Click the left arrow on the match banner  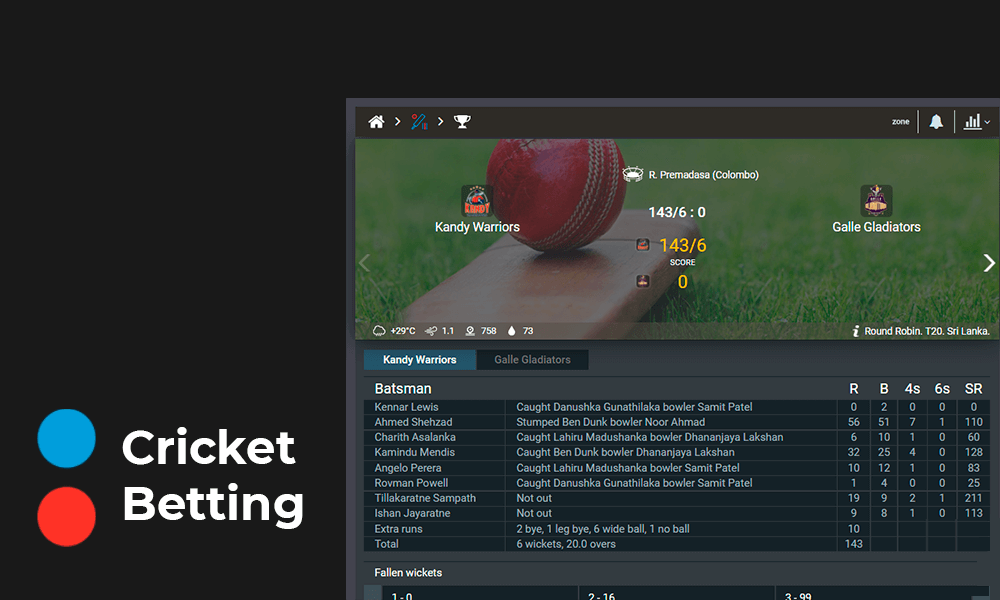[x=365, y=262]
